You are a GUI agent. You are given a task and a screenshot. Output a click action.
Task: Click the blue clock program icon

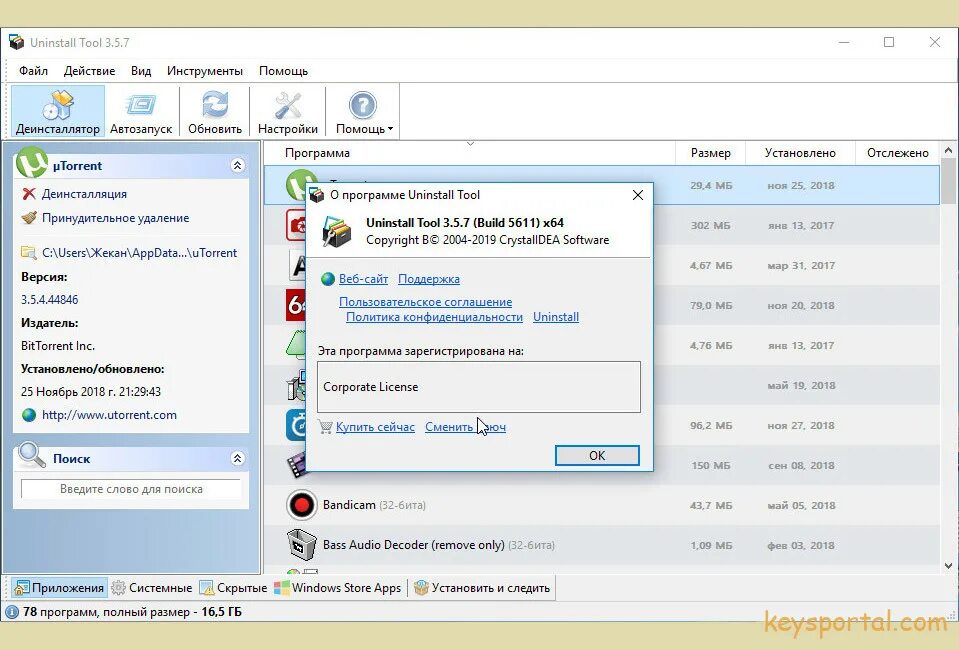(296, 425)
